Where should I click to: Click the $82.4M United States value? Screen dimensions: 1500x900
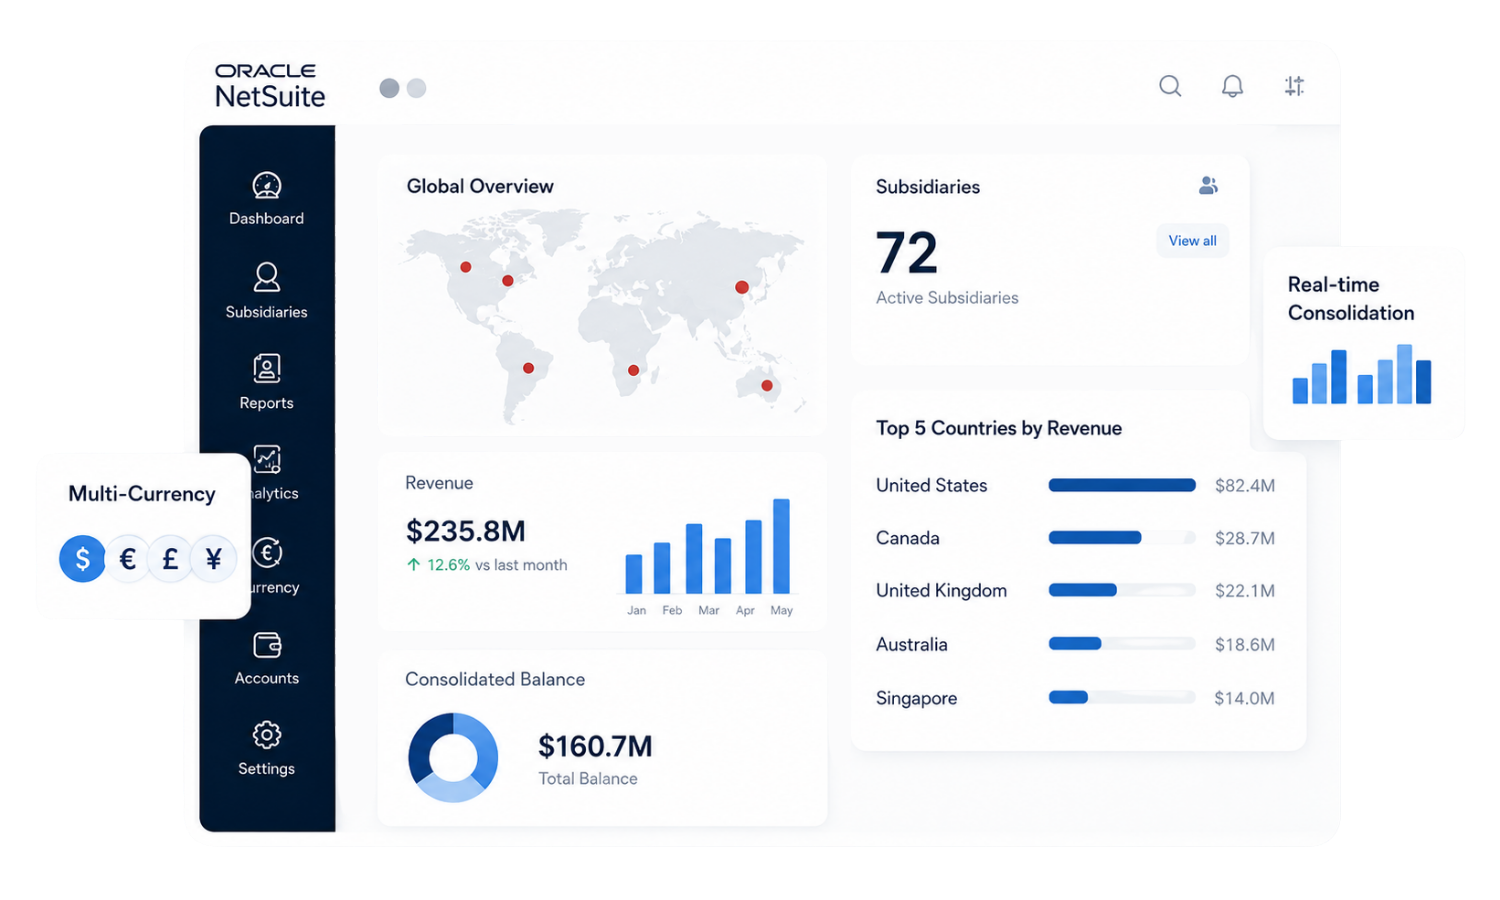(1245, 486)
